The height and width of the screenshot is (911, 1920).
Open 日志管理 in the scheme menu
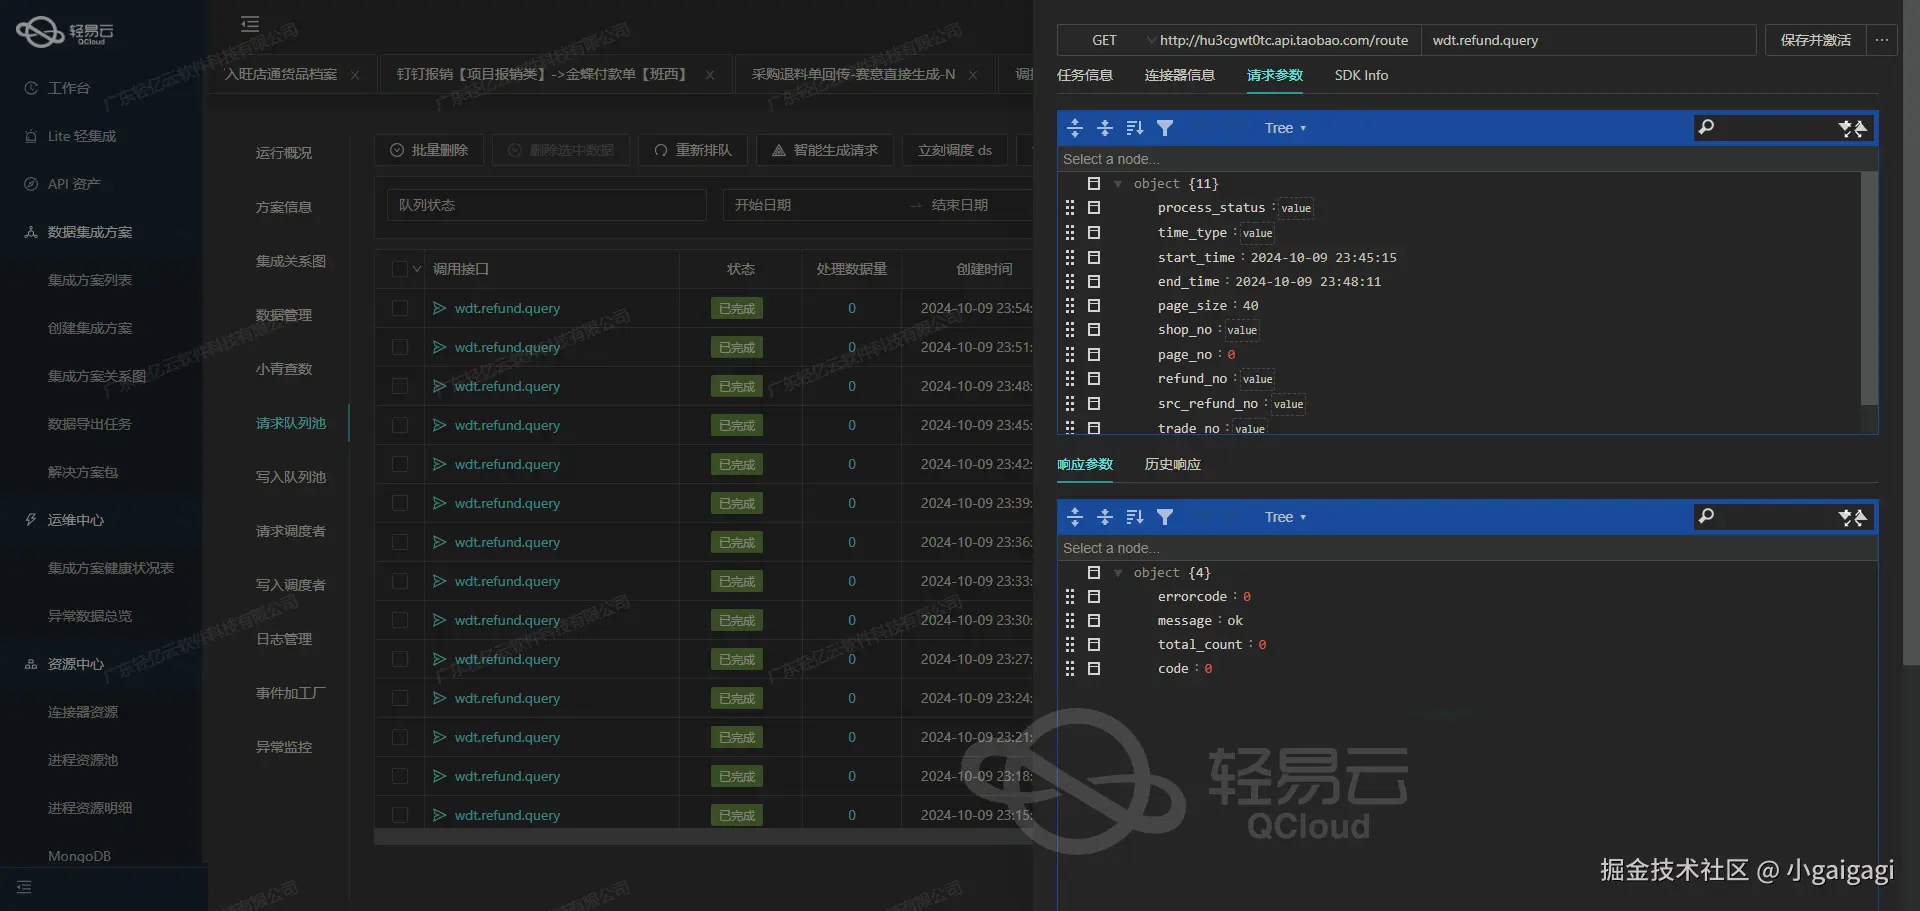[x=284, y=639]
